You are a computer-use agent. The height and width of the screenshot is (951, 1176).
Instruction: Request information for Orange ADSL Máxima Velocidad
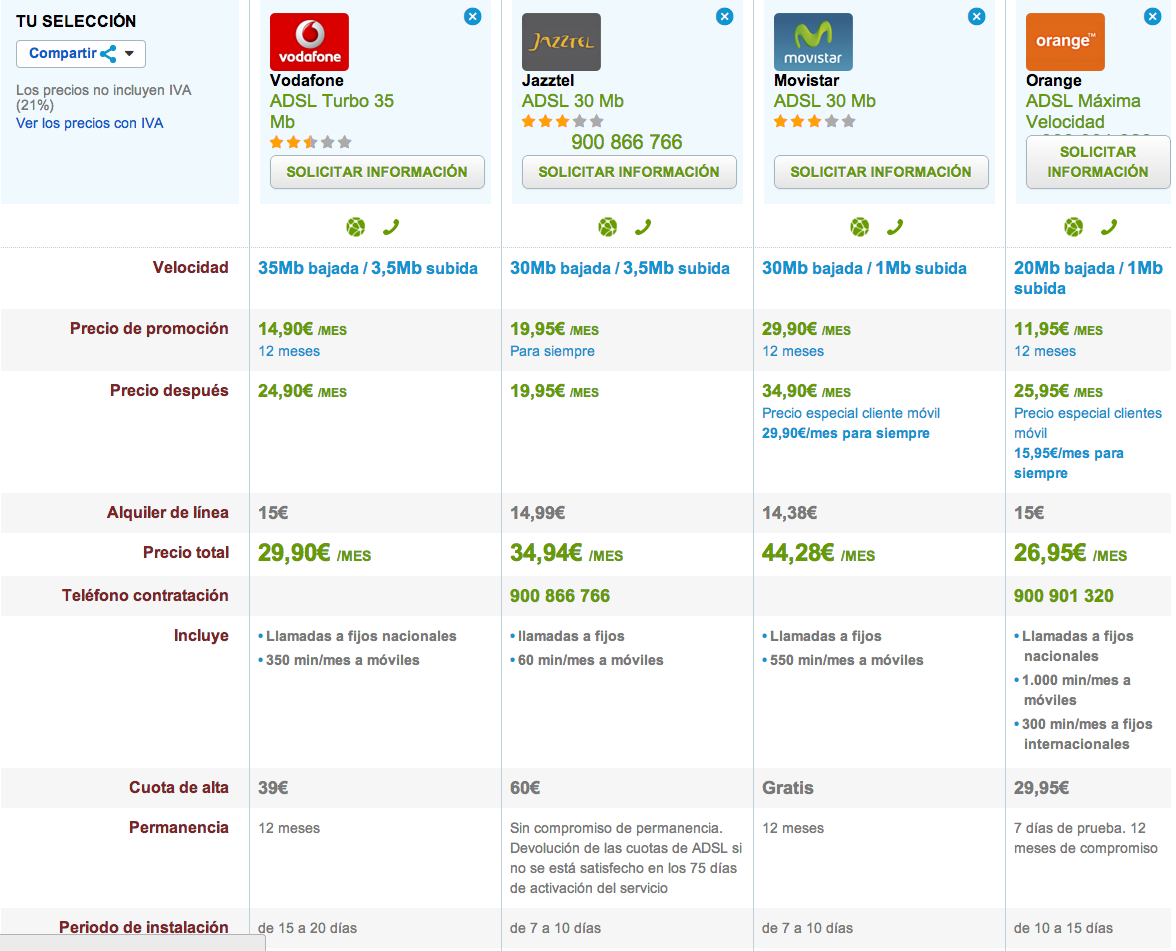point(1098,162)
